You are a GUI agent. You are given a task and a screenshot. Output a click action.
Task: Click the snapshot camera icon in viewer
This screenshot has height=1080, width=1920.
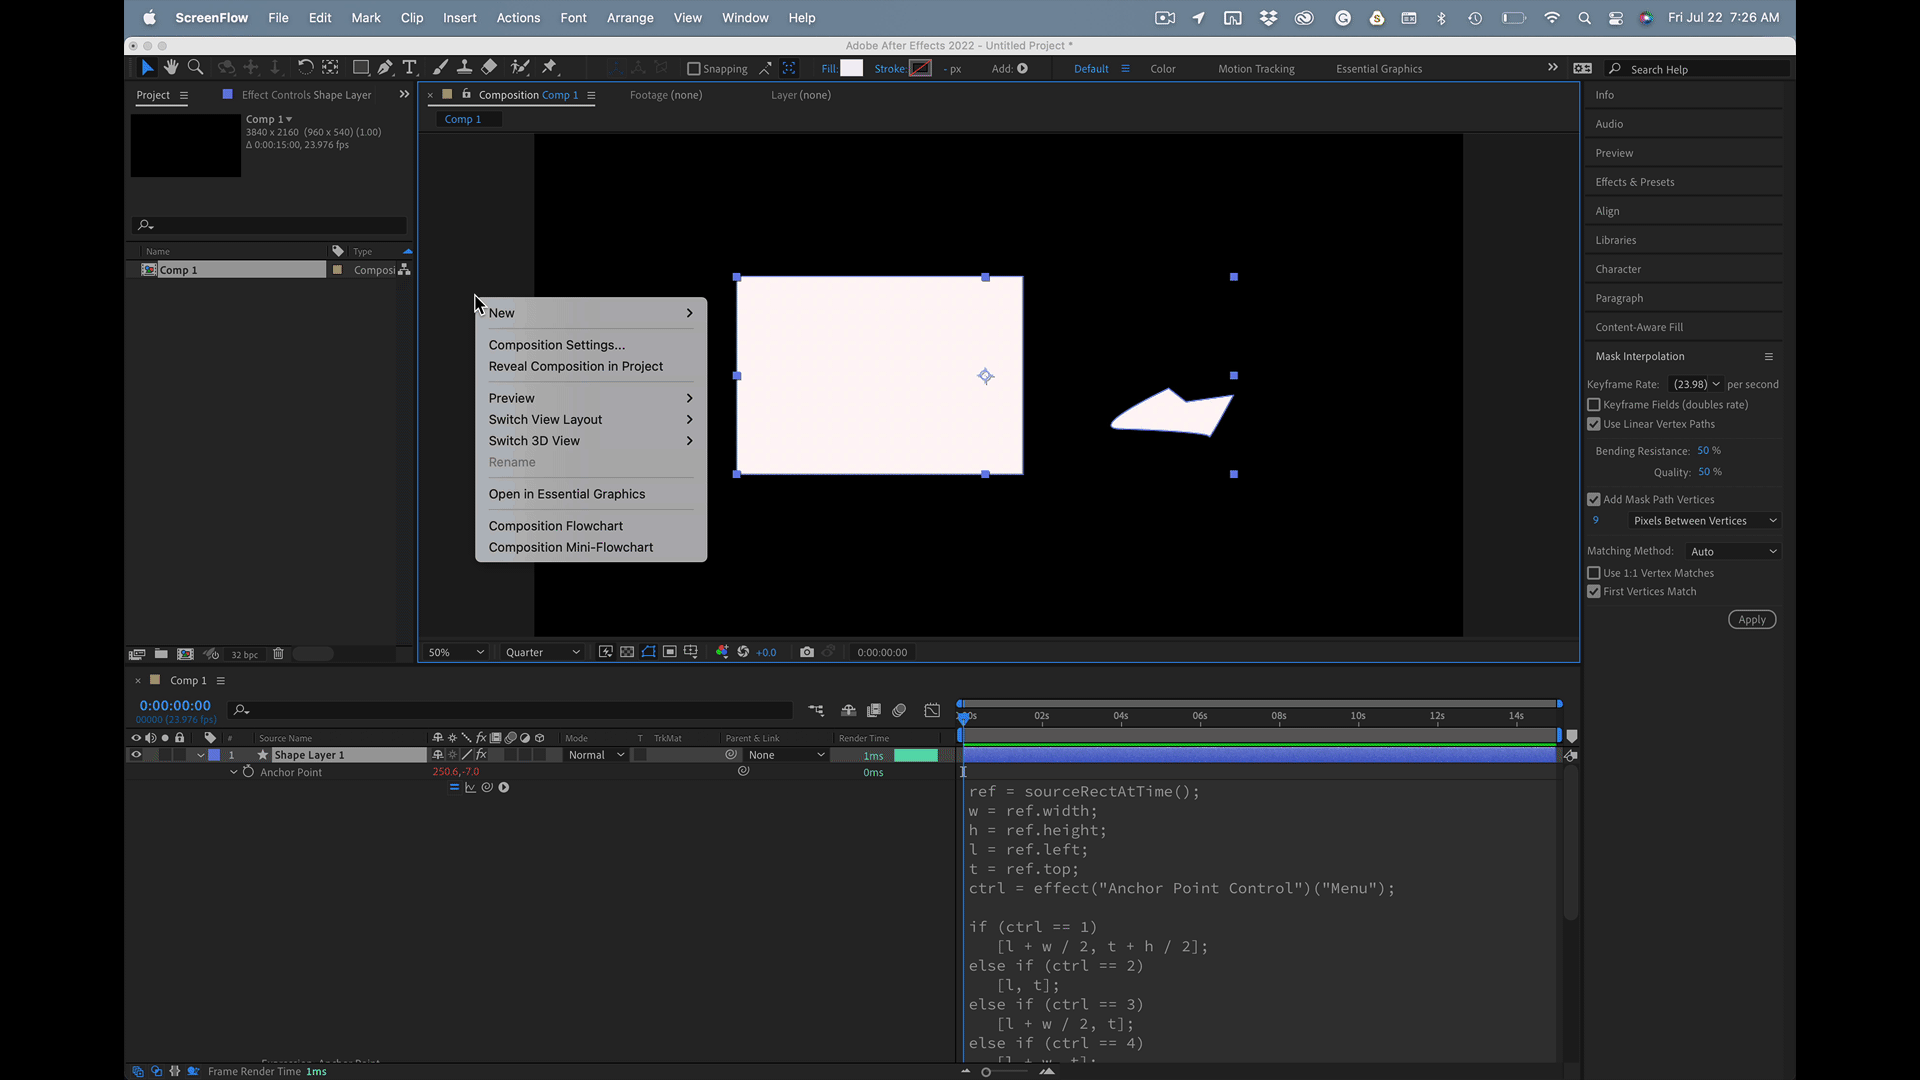click(807, 652)
